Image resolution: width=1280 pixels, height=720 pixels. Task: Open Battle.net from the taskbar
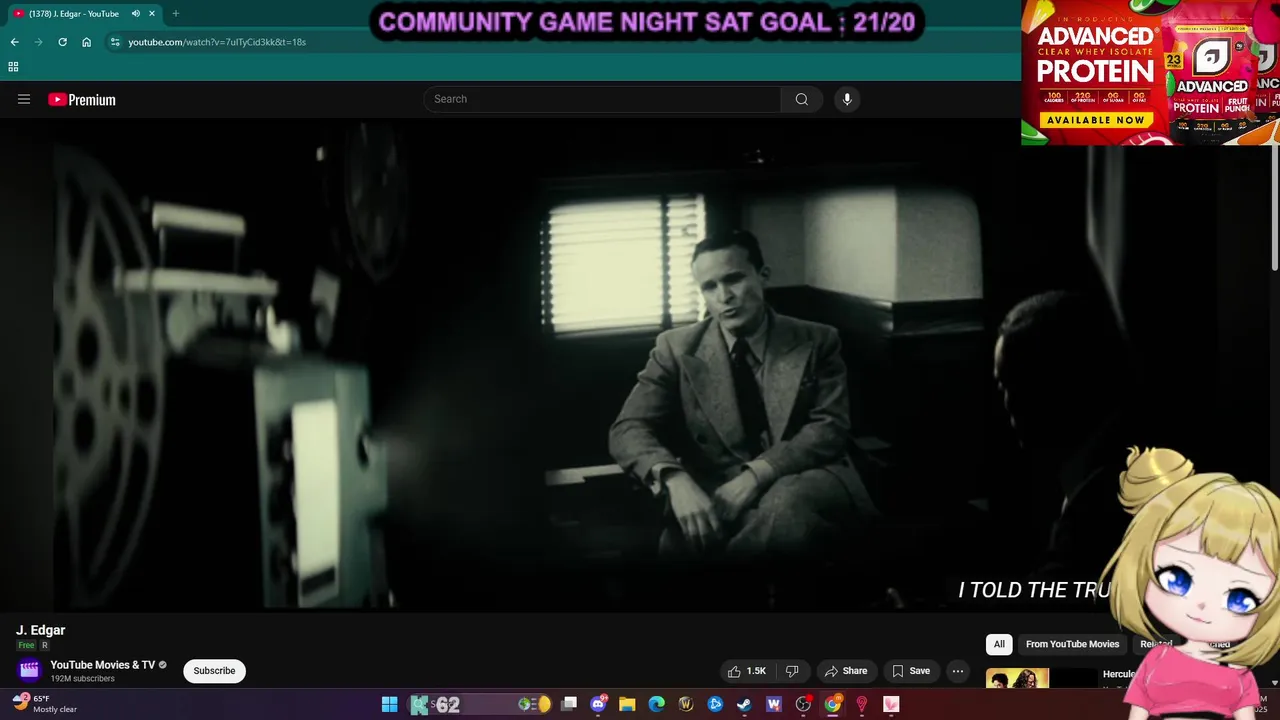(x=715, y=705)
